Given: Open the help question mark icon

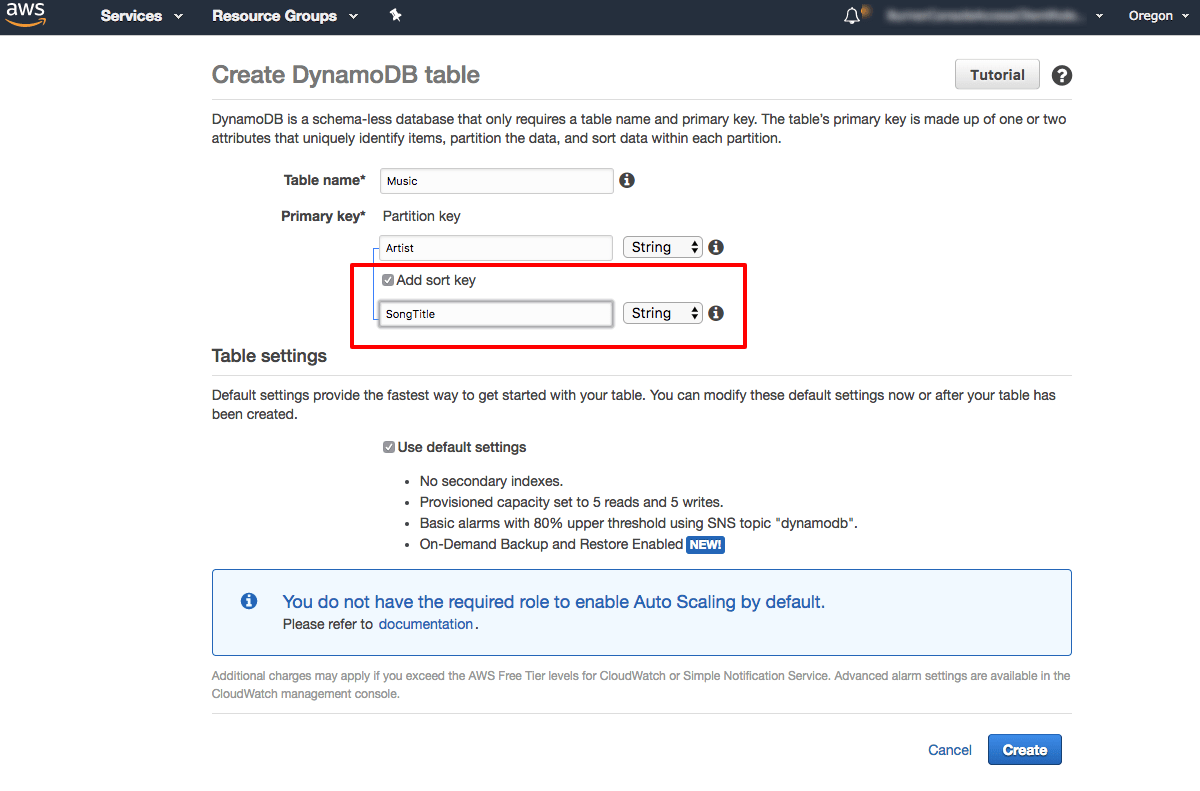Looking at the screenshot, I should pos(1062,76).
